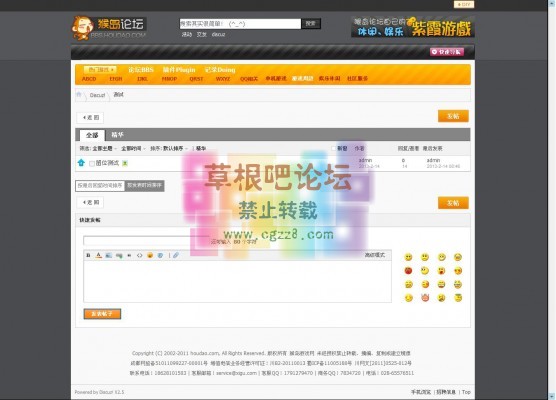
Task: Select QRST in the orange sub-navigation
Action: 196,79
